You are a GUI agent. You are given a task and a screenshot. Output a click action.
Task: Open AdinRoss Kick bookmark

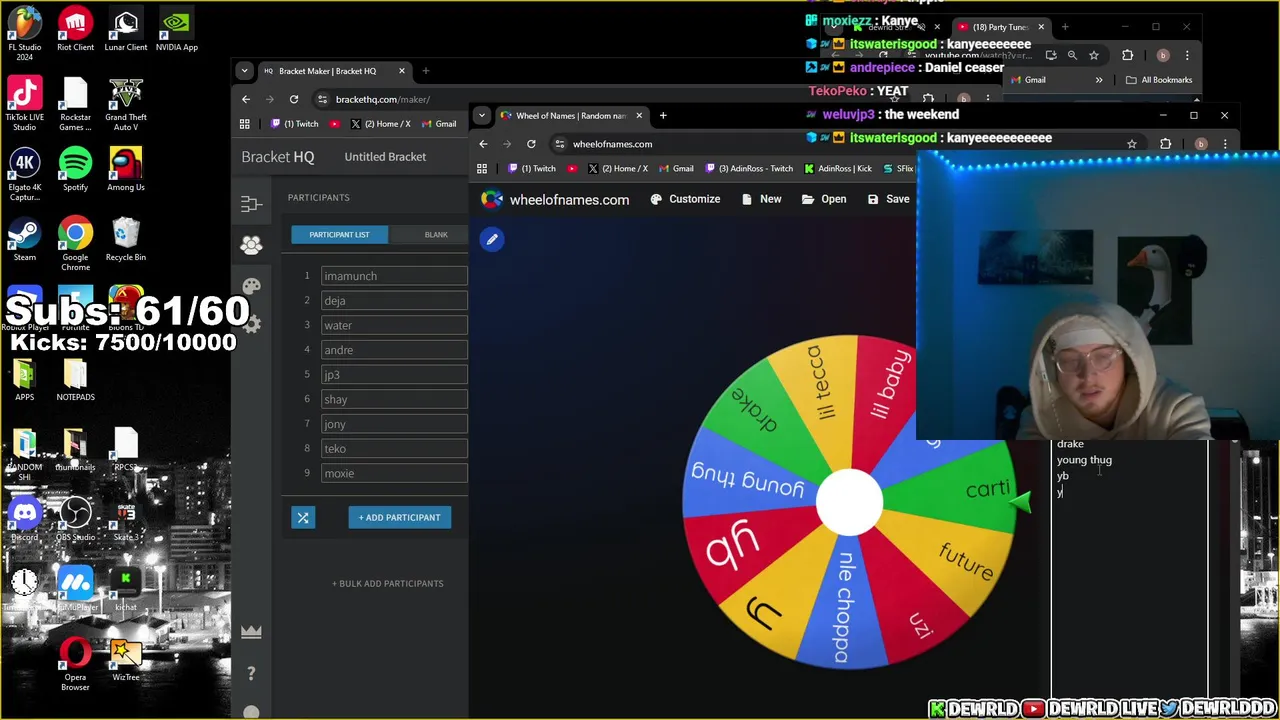(x=837, y=169)
